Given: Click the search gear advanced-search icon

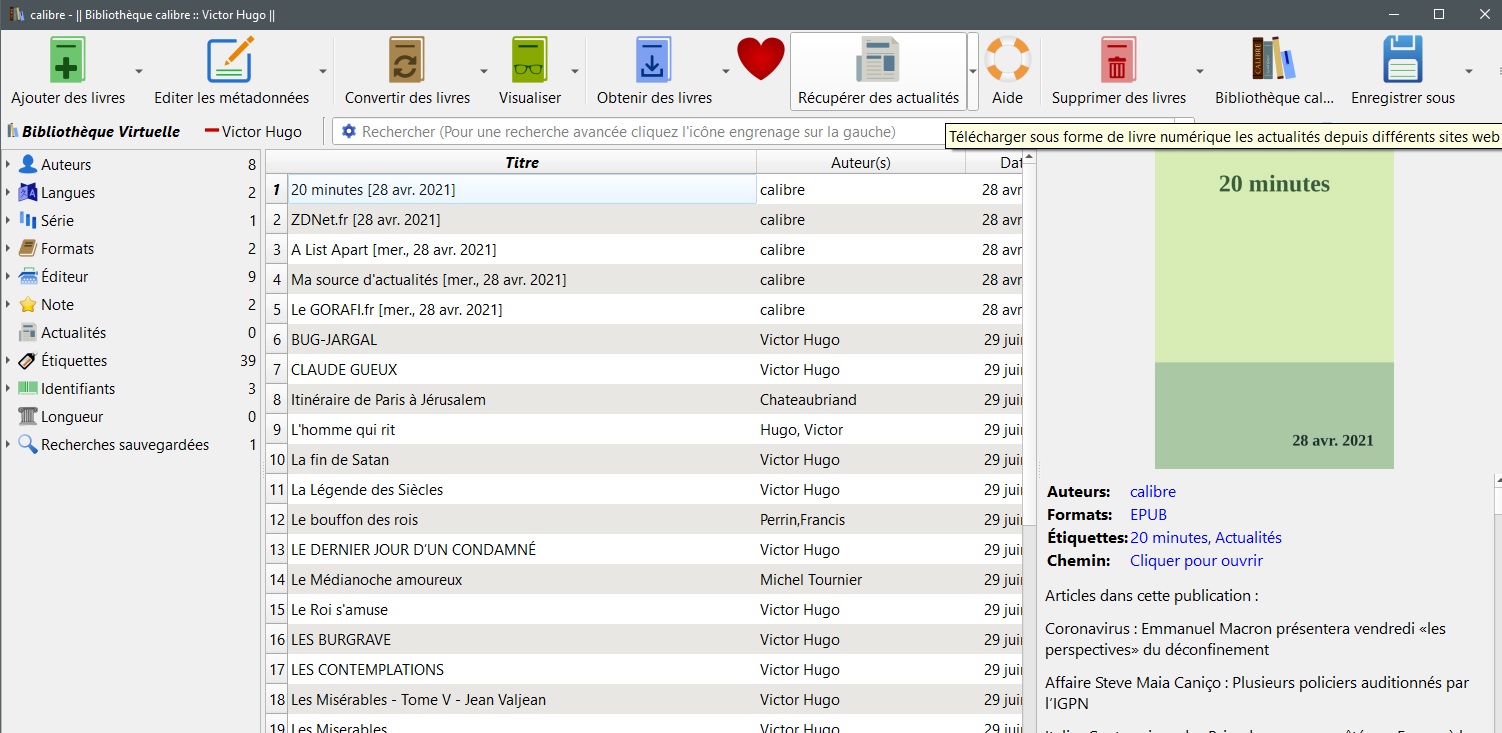Looking at the screenshot, I should pos(349,131).
